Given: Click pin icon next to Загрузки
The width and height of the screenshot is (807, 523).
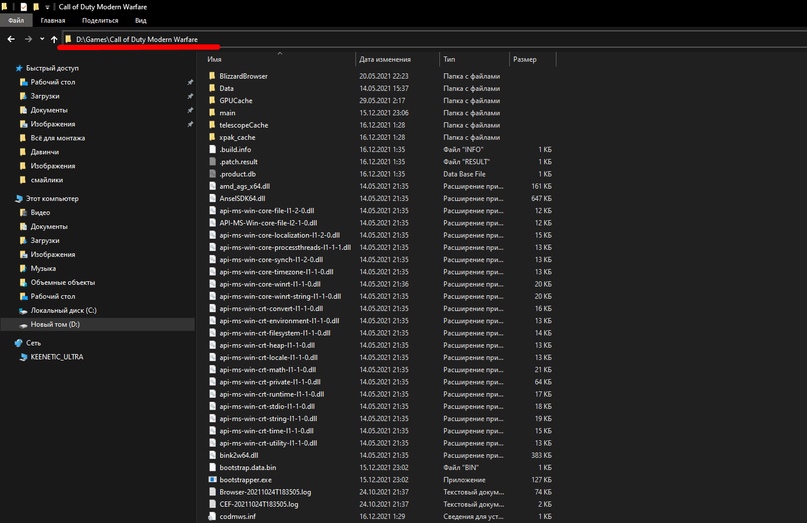Looking at the screenshot, I should pos(190,96).
